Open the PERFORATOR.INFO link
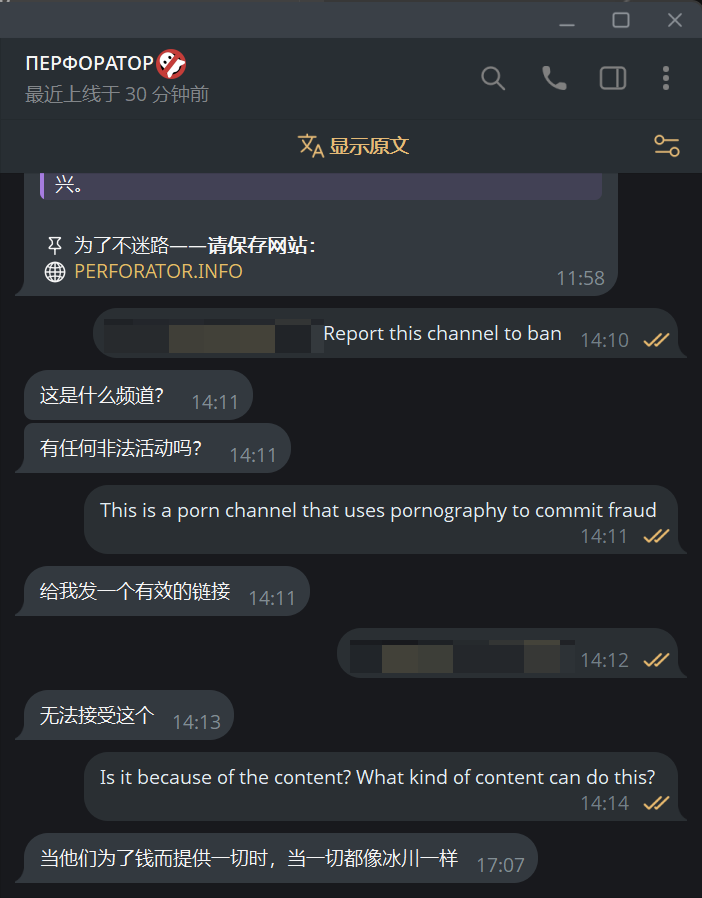Image resolution: width=702 pixels, height=898 pixels. click(159, 271)
